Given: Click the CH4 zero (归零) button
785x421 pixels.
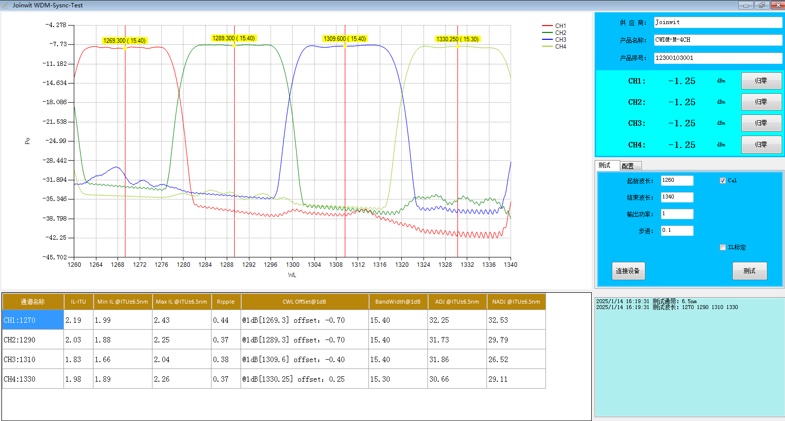Looking at the screenshot, I should point(761,145).
